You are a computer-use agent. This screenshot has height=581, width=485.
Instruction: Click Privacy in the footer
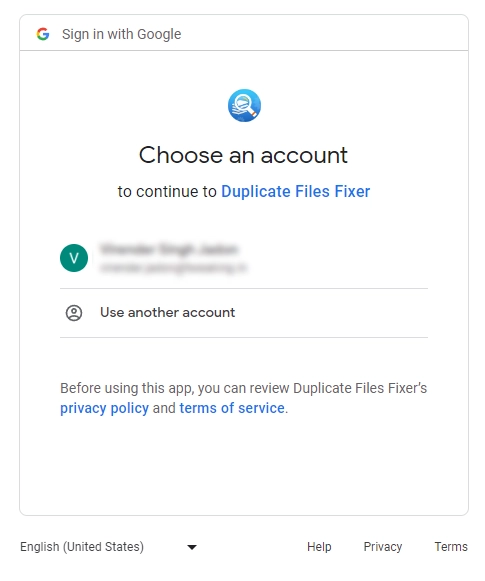383,547
